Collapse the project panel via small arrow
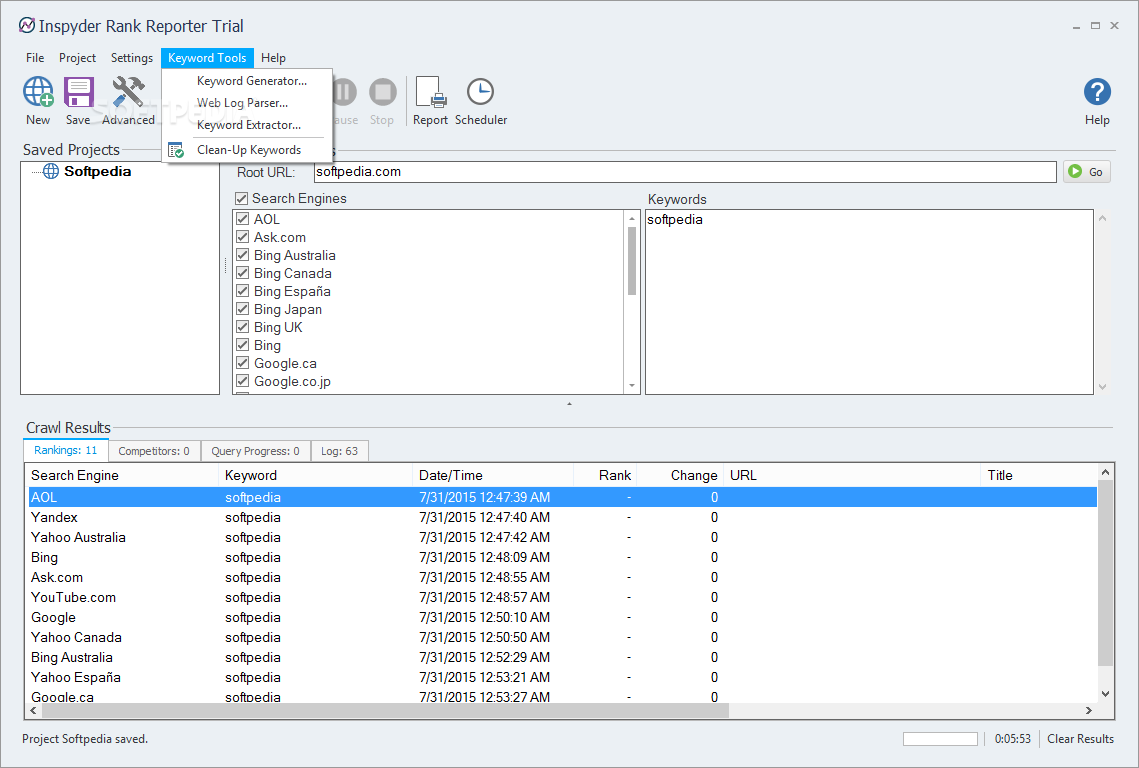The width and height of the screenshot is (1139, 768). click(570, 403)
